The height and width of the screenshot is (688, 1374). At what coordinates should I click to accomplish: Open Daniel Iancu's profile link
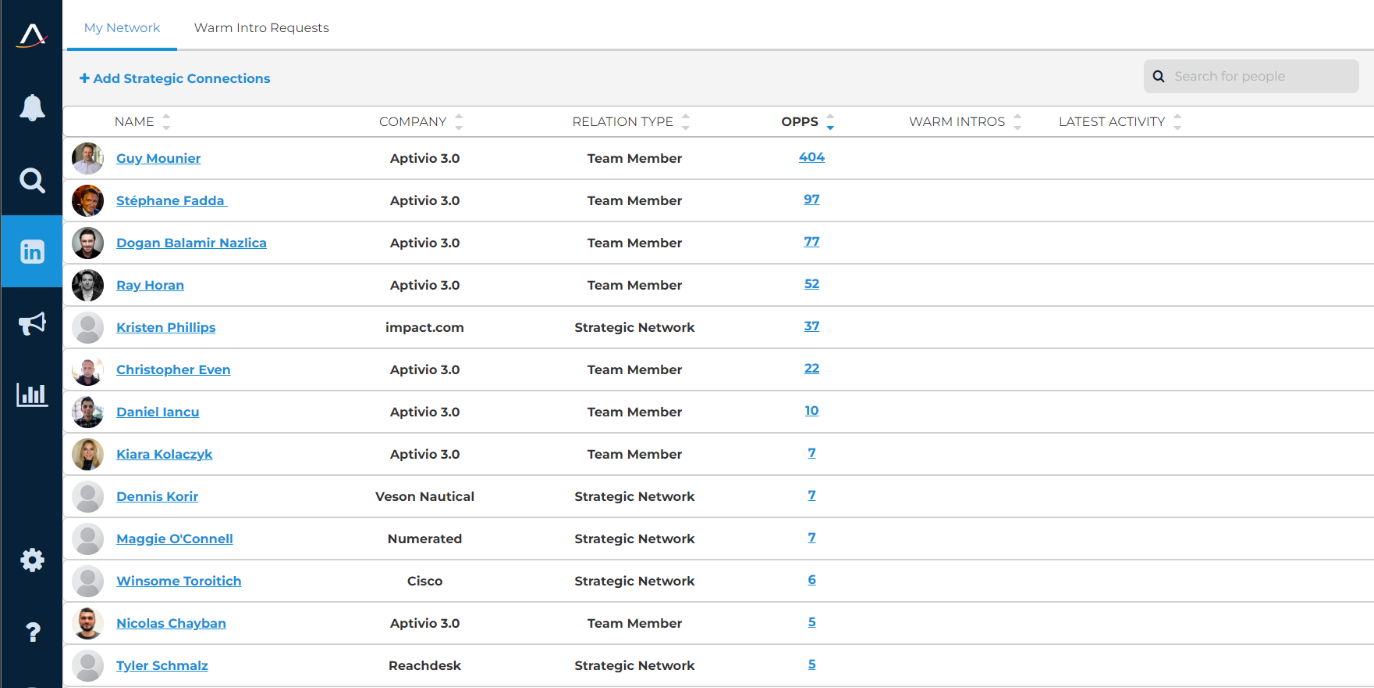[x=158, y=412]
